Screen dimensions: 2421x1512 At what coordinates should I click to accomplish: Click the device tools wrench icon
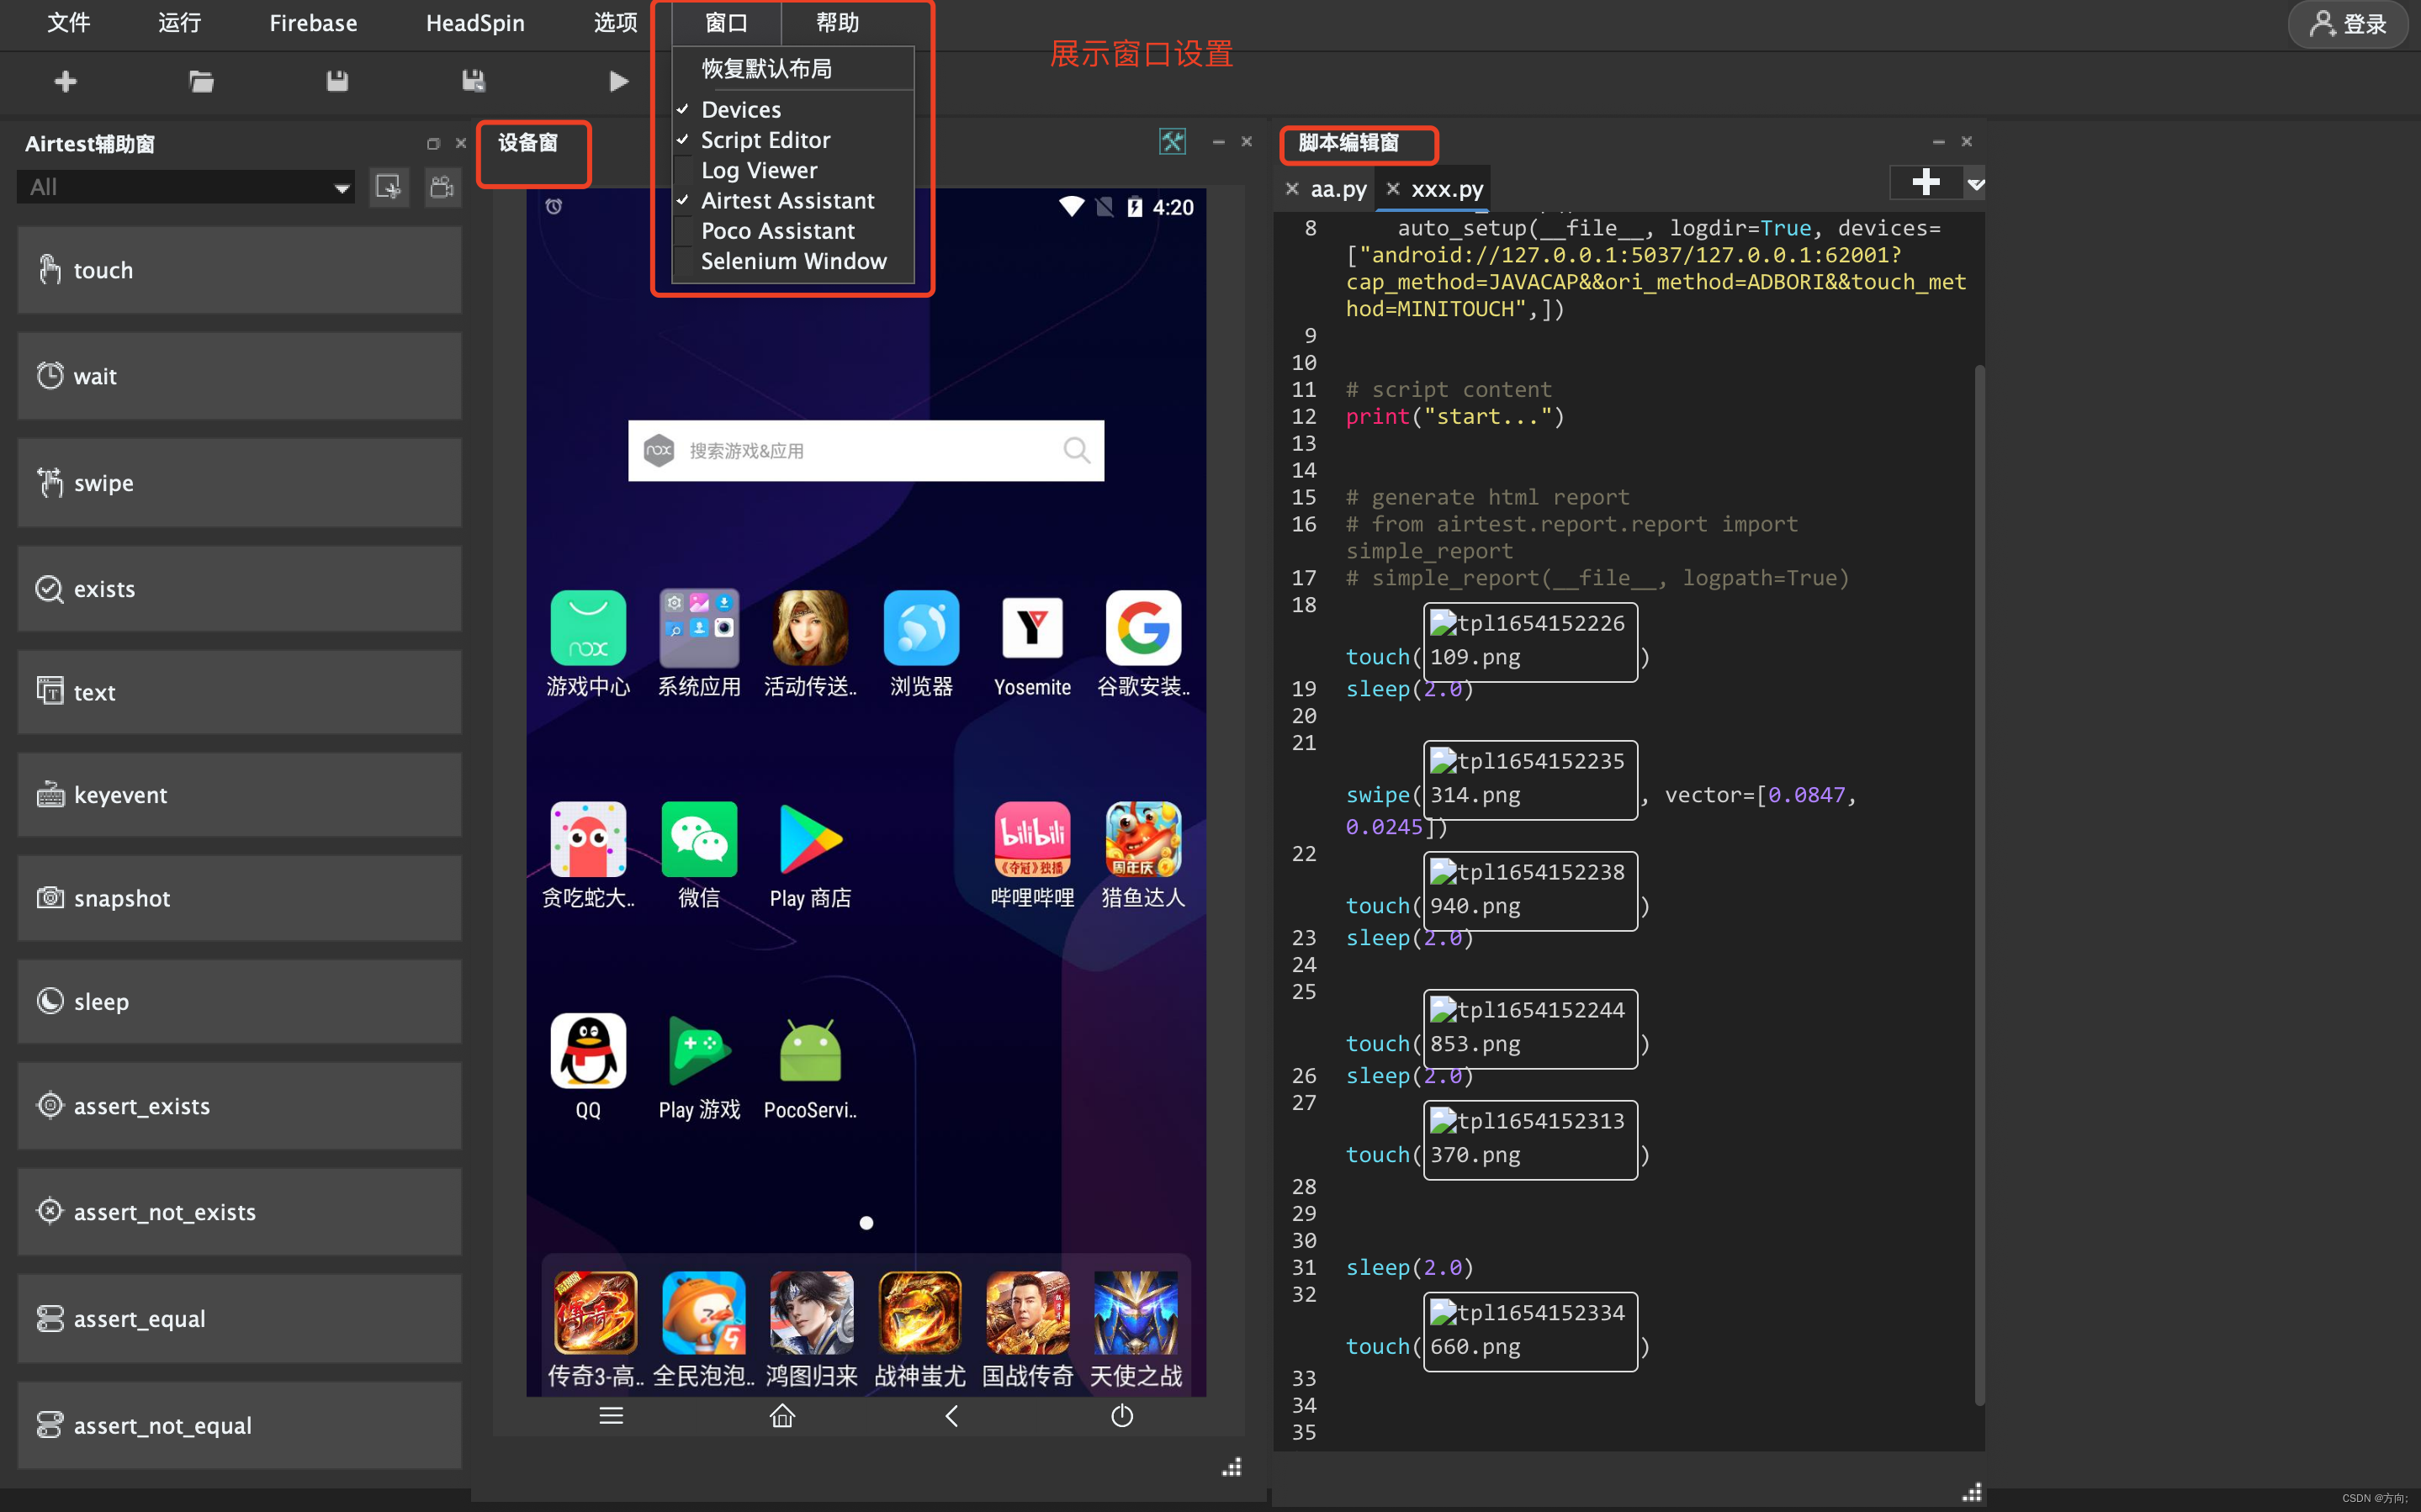pos(1172,142)
